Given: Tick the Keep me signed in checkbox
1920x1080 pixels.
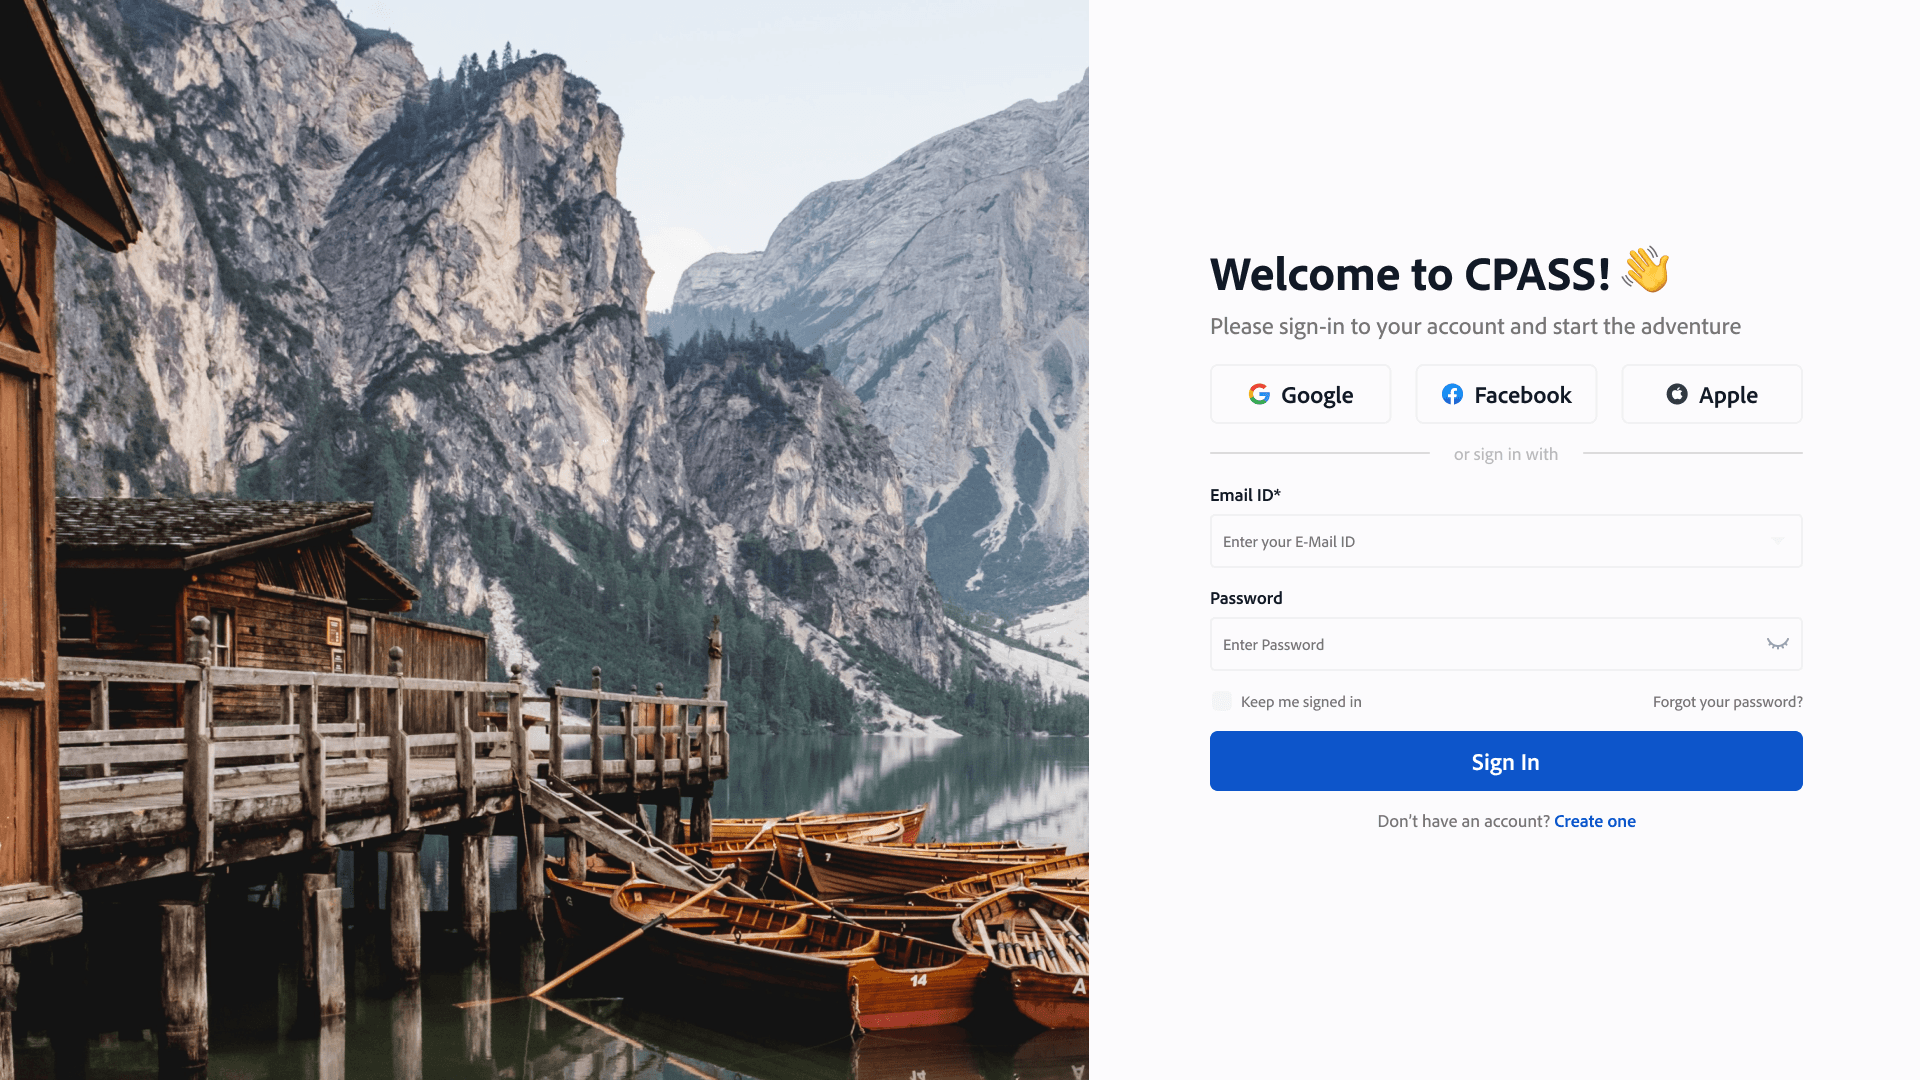Looking at the screenshot, I should (x=1221, y=701).
